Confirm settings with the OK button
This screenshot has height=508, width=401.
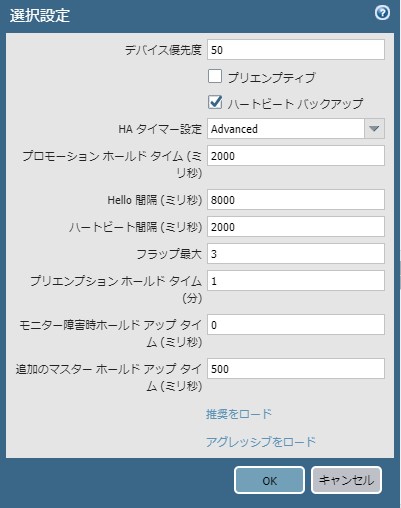(x=269, y=480)
